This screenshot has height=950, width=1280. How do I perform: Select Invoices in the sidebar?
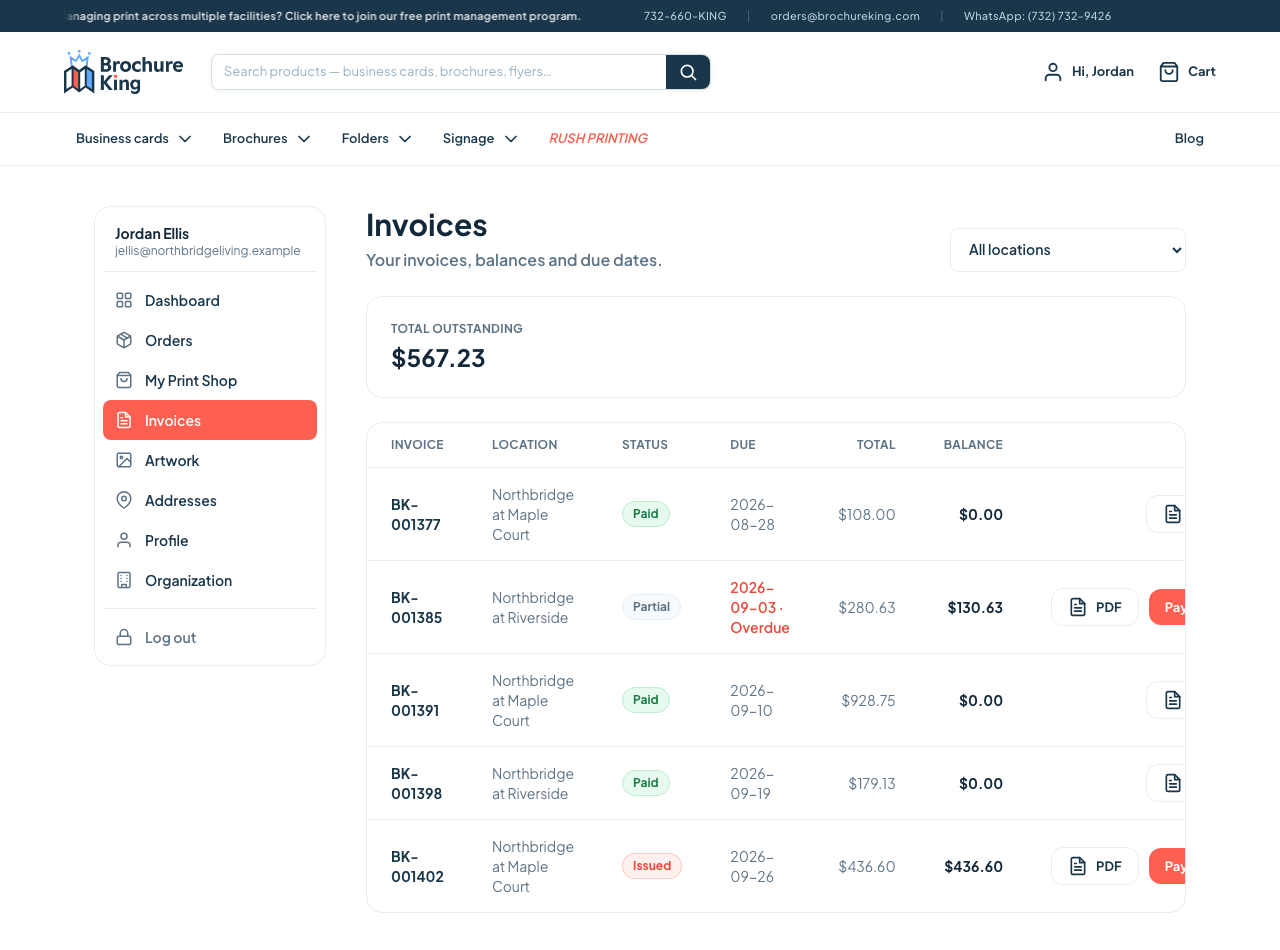tap(210, 420)
